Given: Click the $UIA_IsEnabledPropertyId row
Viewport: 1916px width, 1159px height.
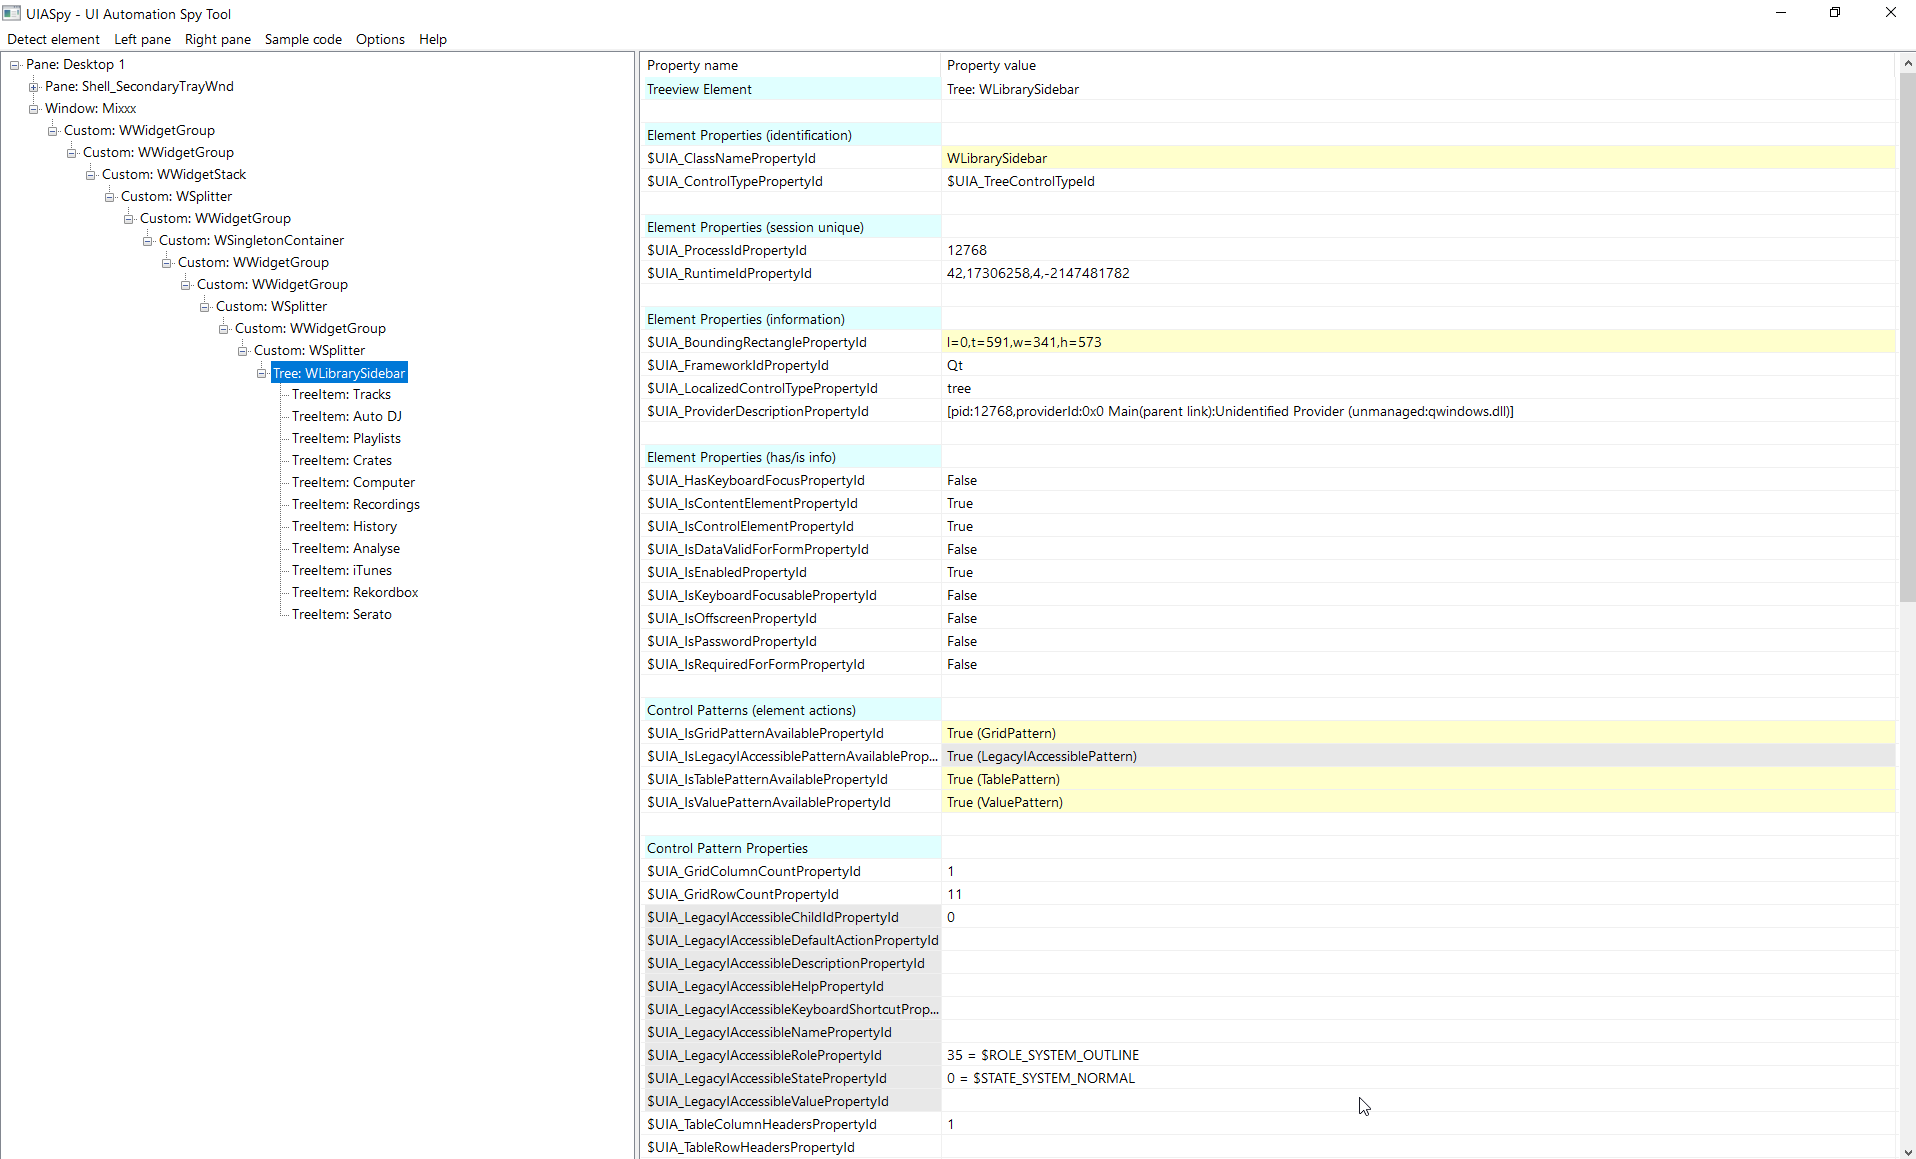Looking at the screenshot, I should [1269, 573].
